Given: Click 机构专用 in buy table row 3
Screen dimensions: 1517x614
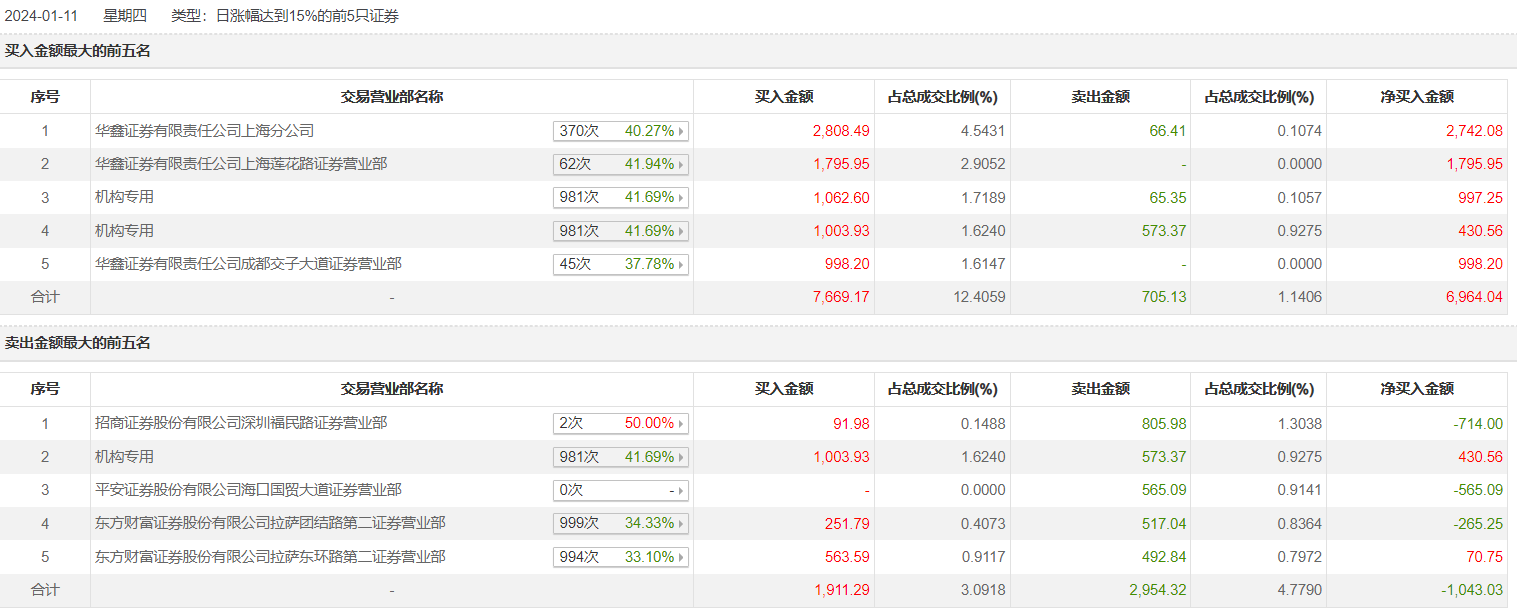Looking at the screenshot, I should click(124, 197).
